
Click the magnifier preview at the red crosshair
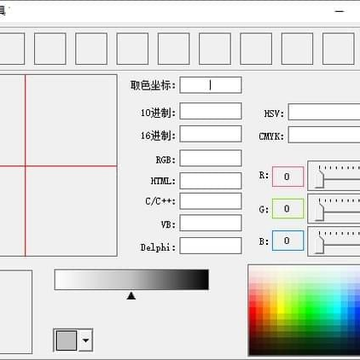click(25, 166)
